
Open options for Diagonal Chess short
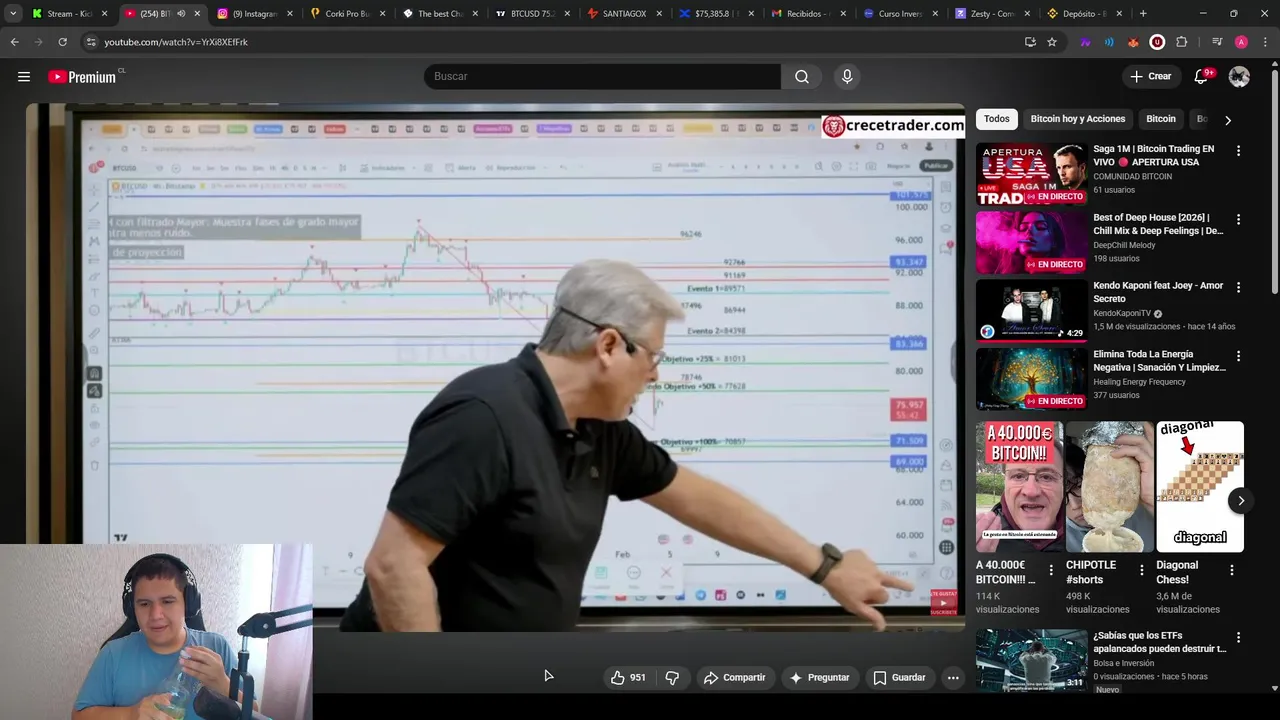(1231, 570)
